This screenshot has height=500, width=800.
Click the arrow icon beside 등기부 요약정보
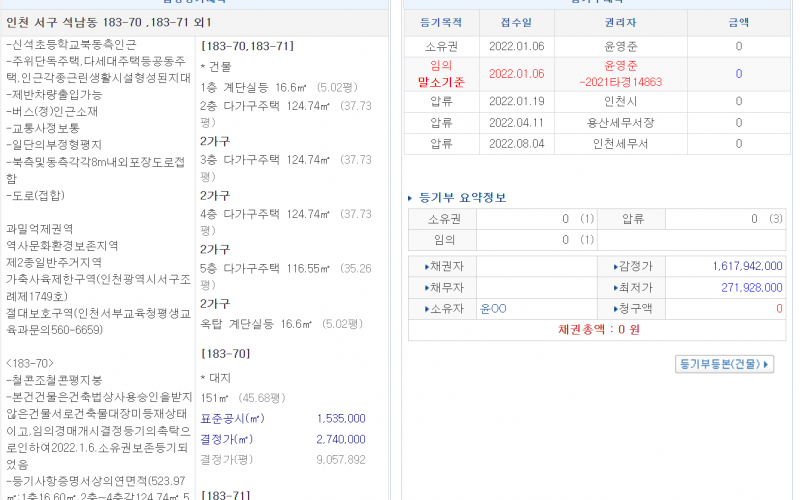coord(411,197)
